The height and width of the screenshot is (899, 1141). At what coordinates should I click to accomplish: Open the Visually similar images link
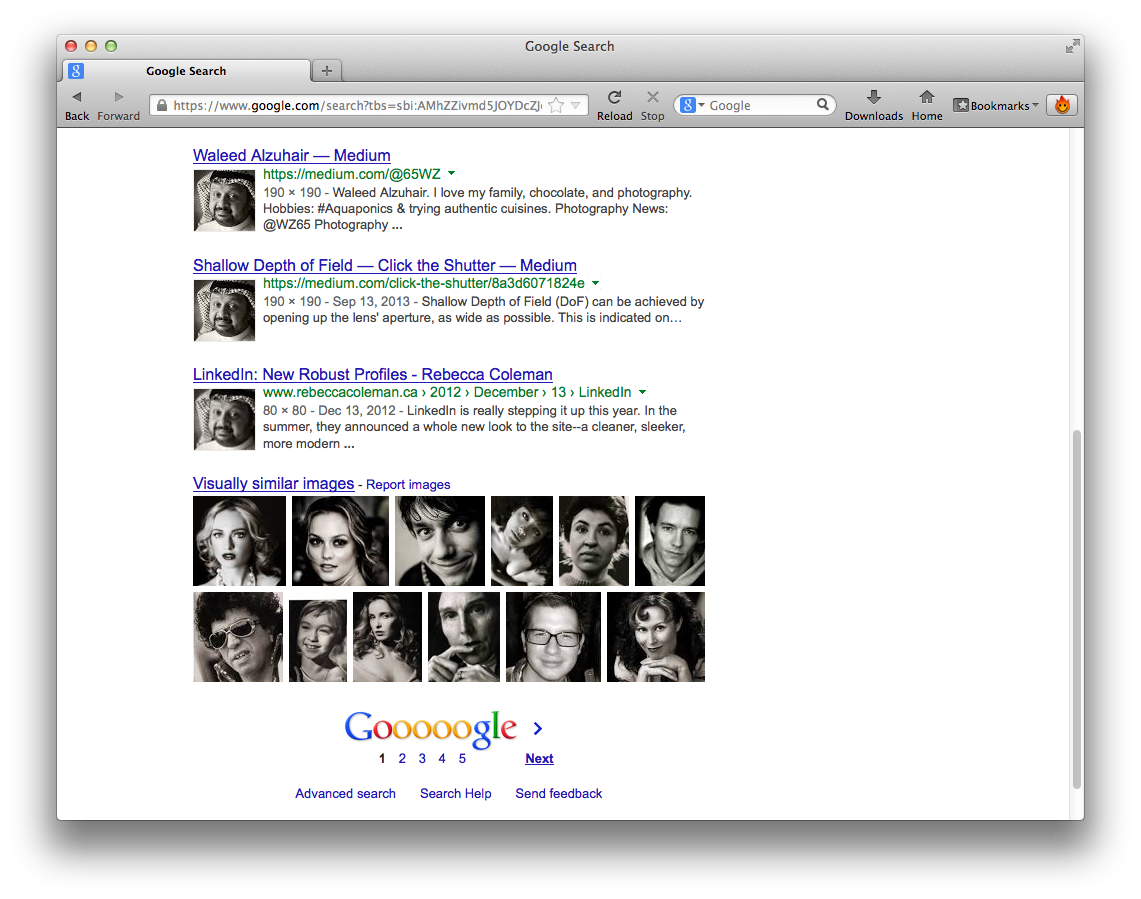[274, 483]
